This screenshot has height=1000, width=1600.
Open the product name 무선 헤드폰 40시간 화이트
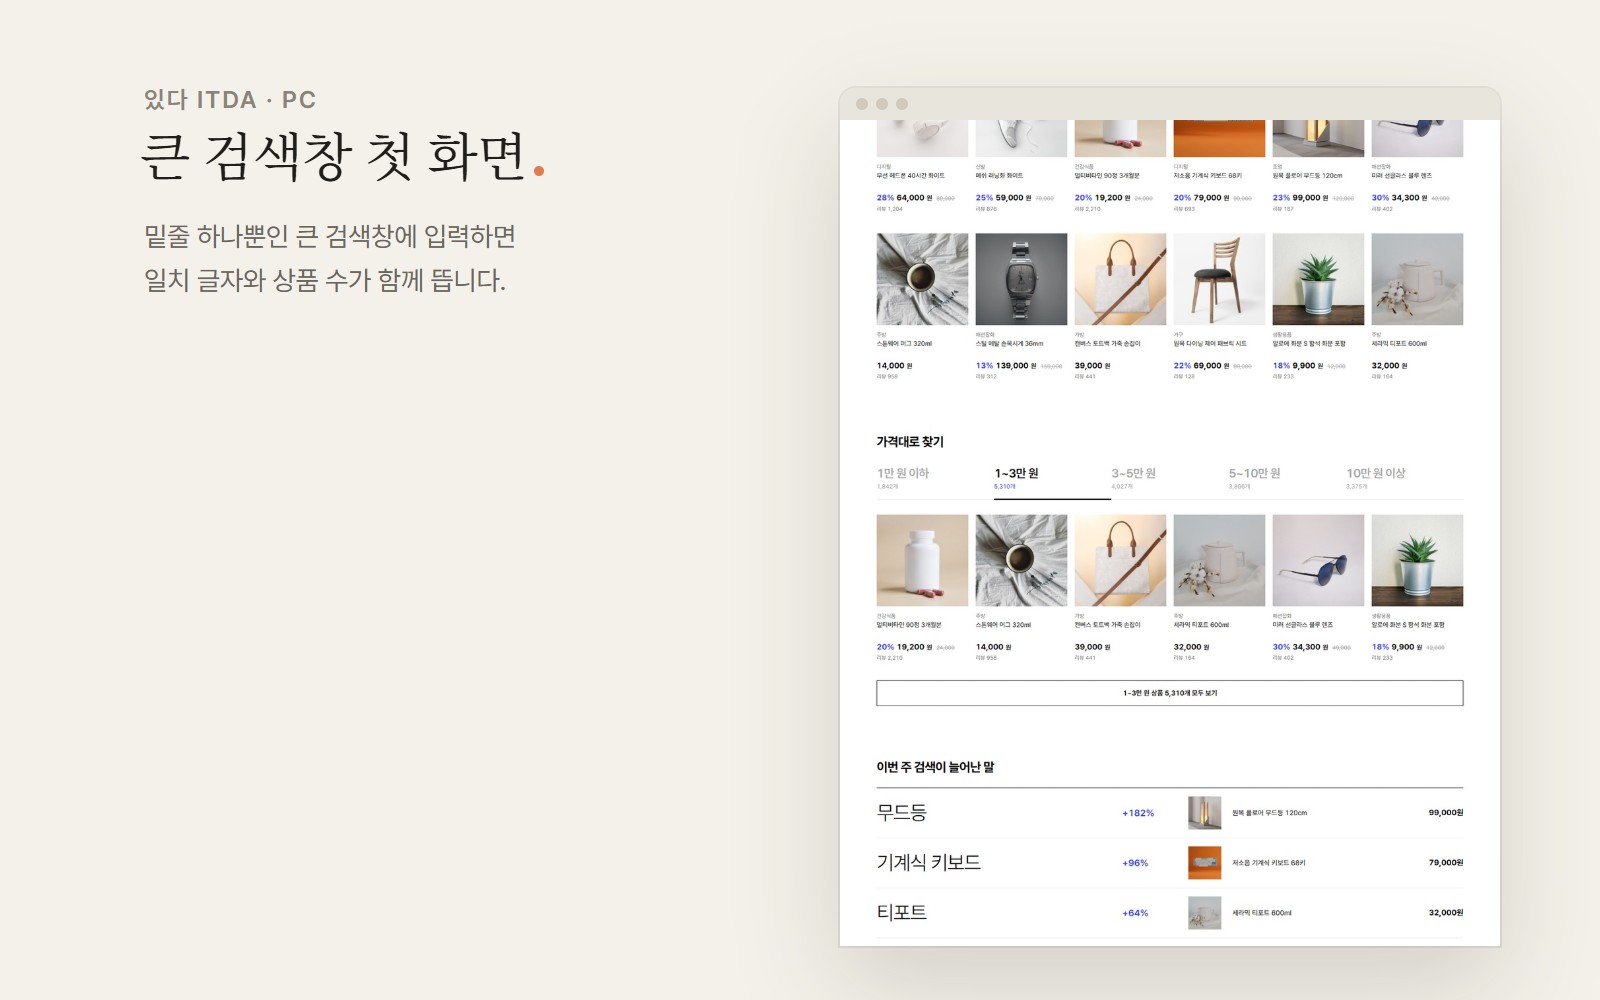tap(910, 176)
